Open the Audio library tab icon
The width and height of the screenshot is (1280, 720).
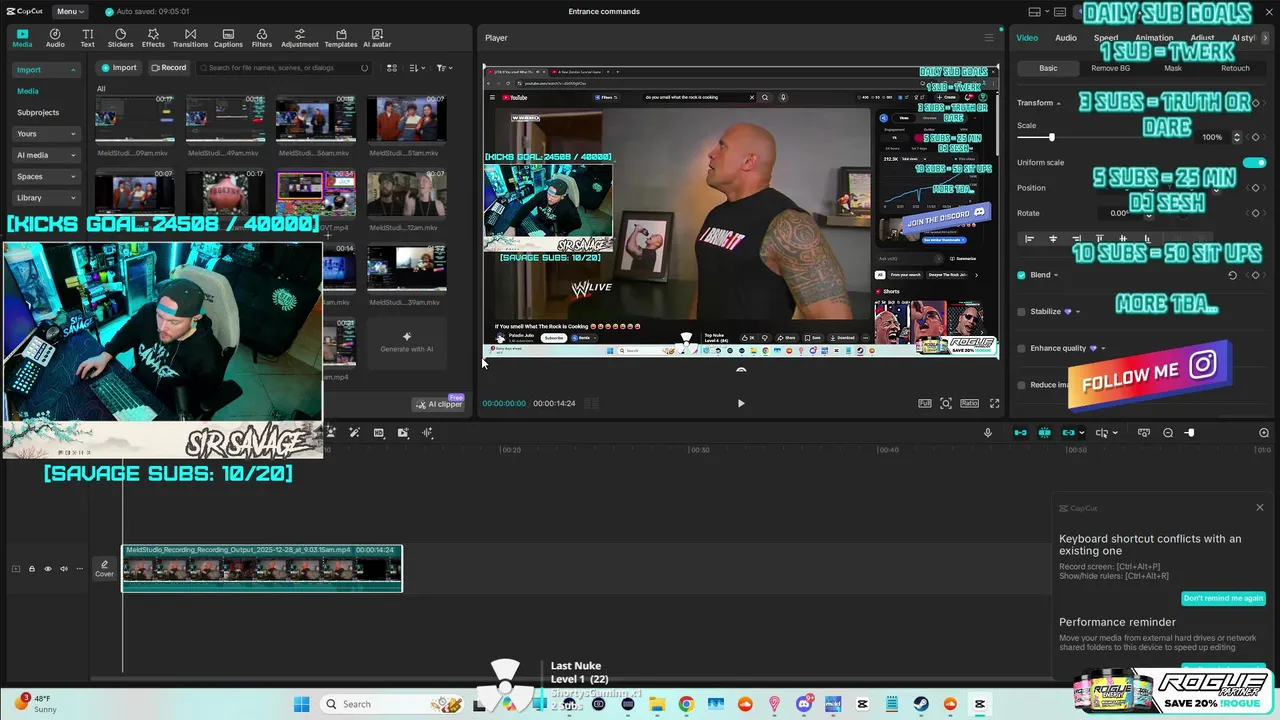tap(55, 38)
